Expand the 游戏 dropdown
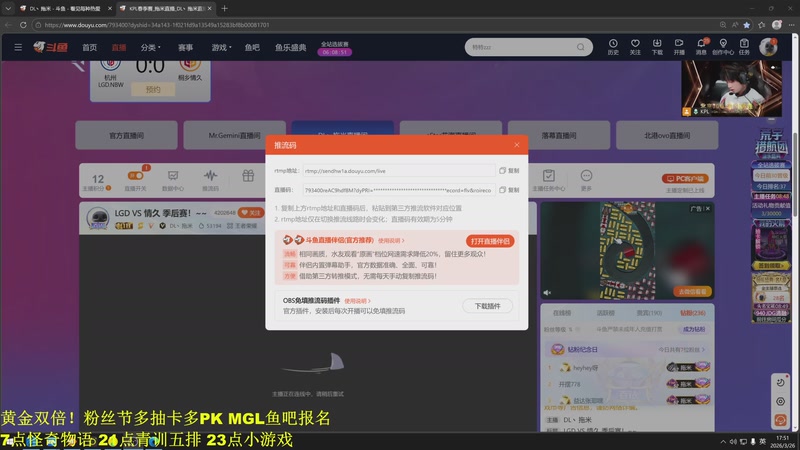 point(221,47)
